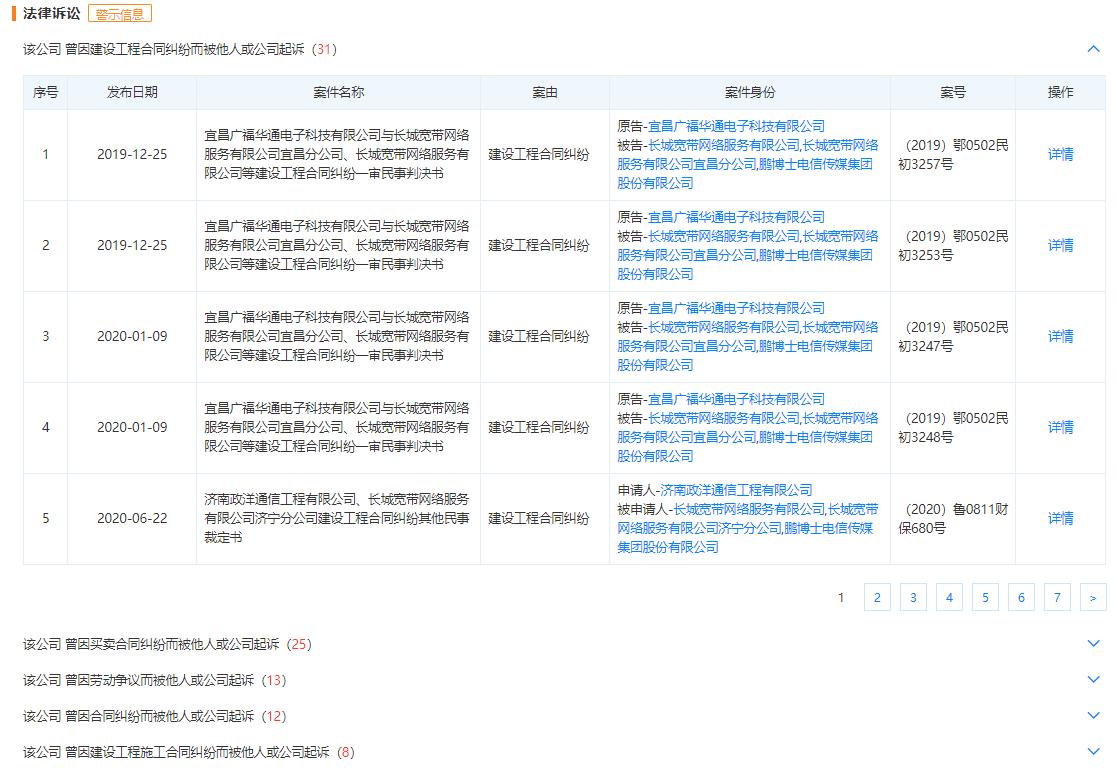
Task: Select case number (2019)鄂0502民初3253号
Action: tap(953, 246)
